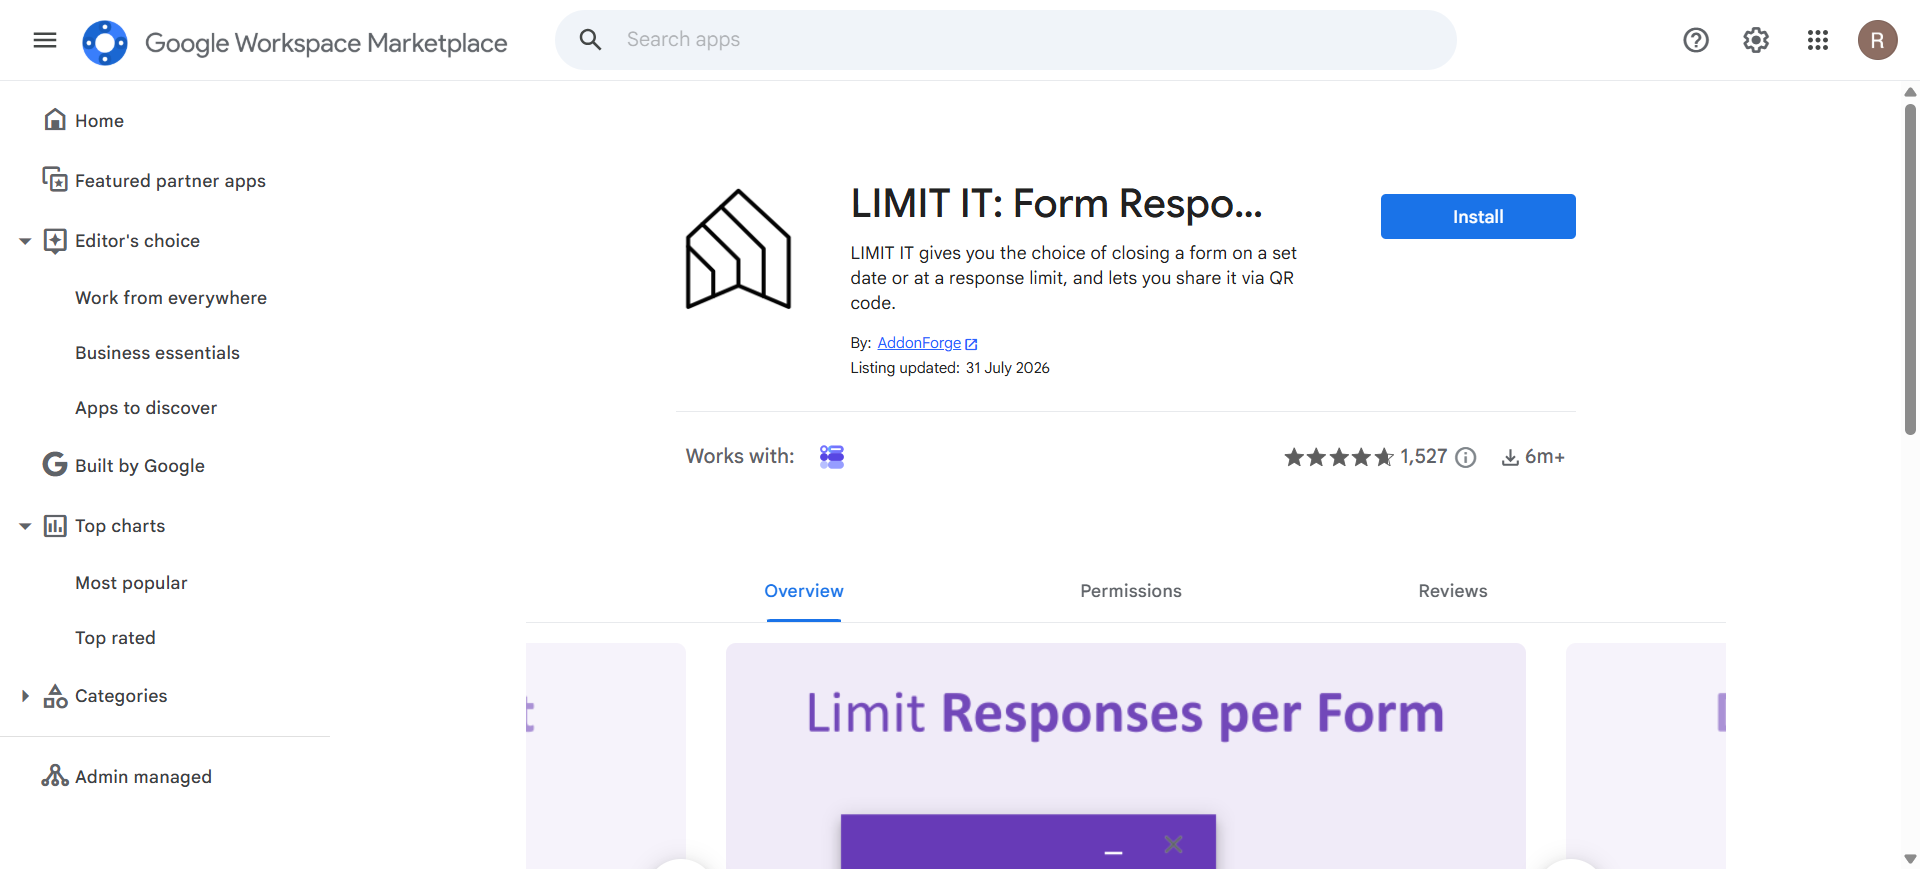Click the Limit Responses per Form screenshot
The image size is (1920, 869).
(x=1126, y=756)
